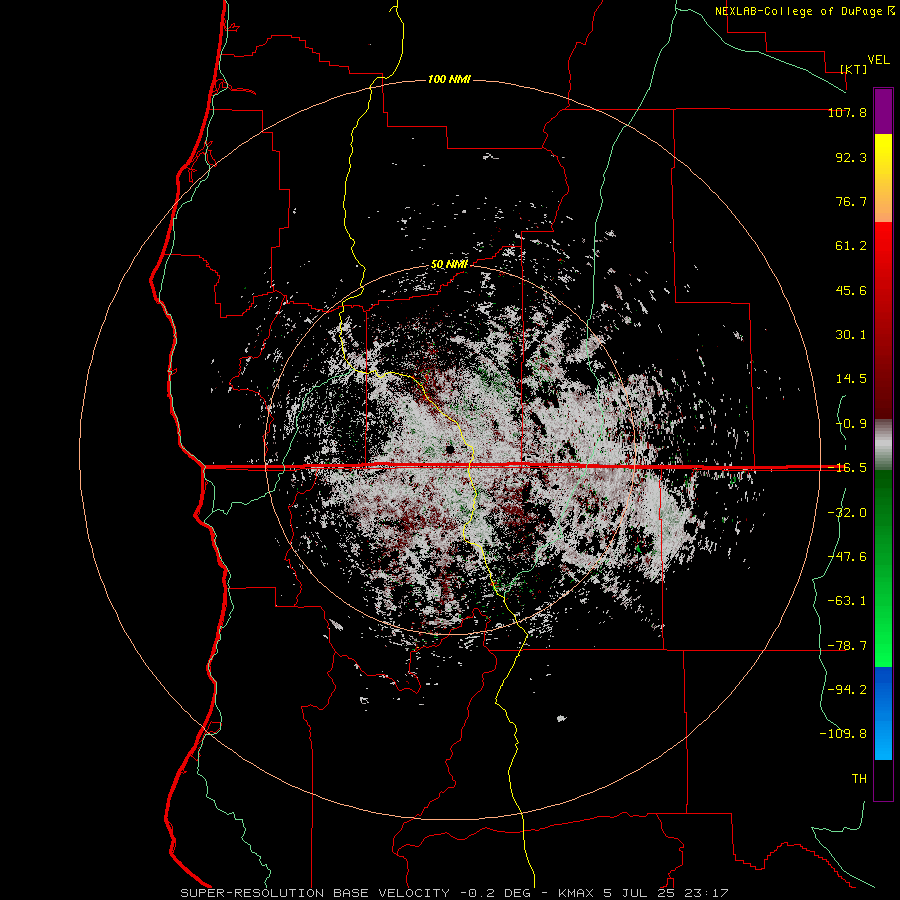Screen dimensions: 900x900
Task: Select the -32.0 scale label
Action: tap(847, 513)
